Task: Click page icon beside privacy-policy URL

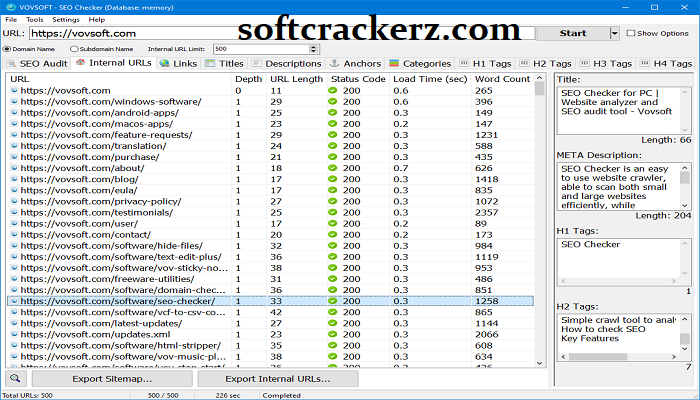Action: pos(14,201)
